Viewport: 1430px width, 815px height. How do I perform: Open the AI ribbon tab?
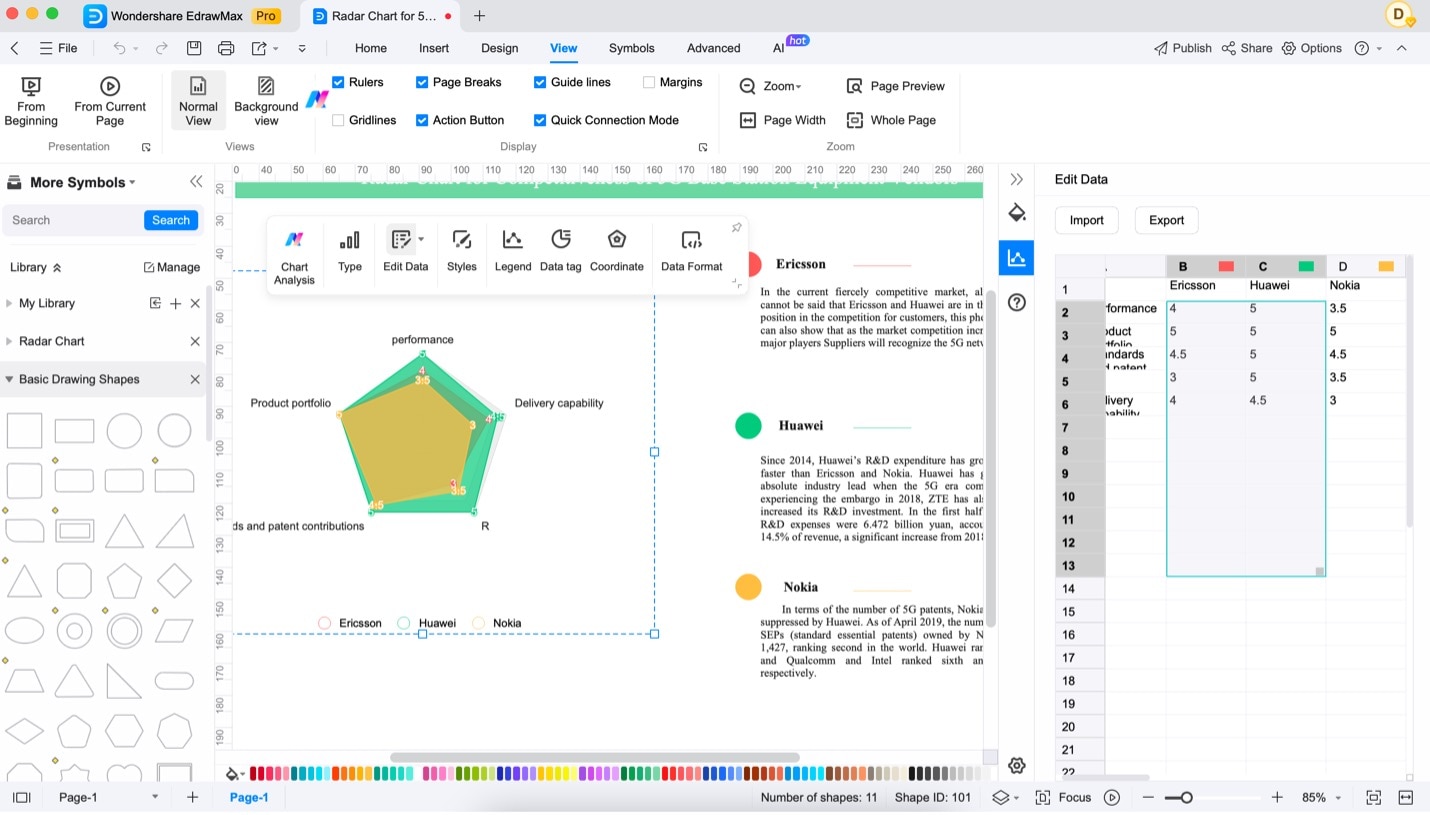click(779, 48)
